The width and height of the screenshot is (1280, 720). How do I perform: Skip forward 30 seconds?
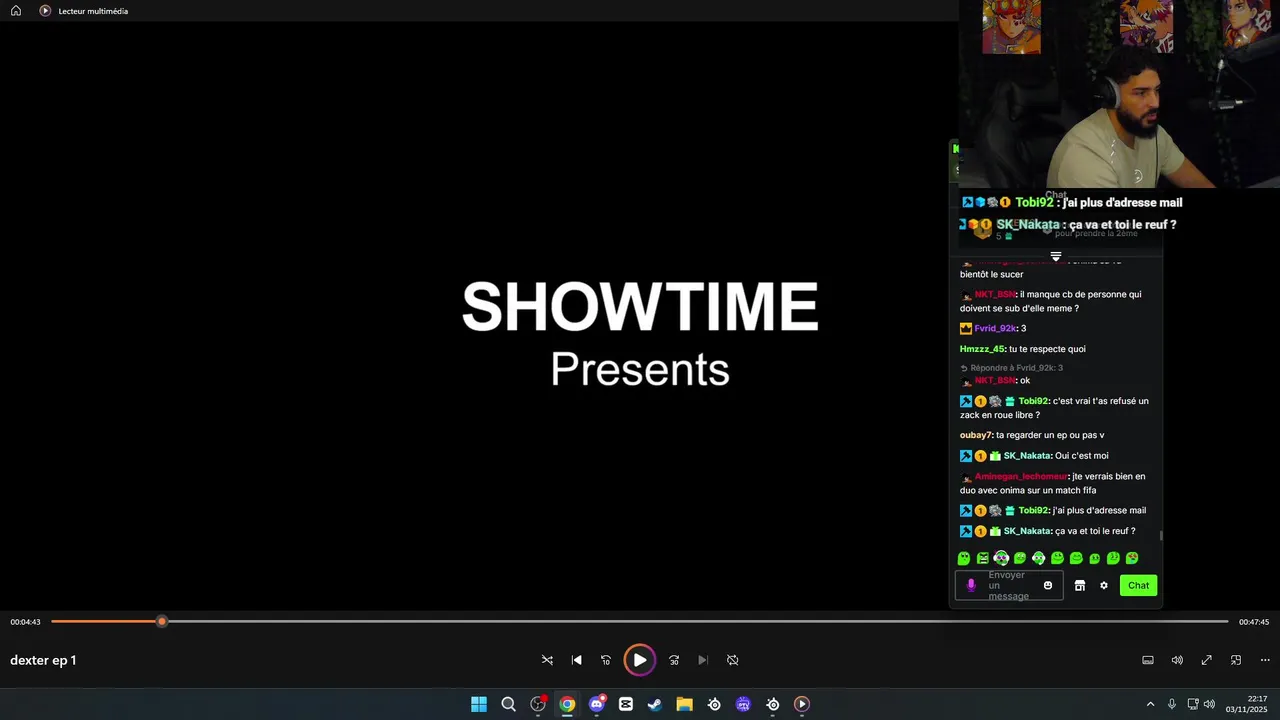pos(674,660)
